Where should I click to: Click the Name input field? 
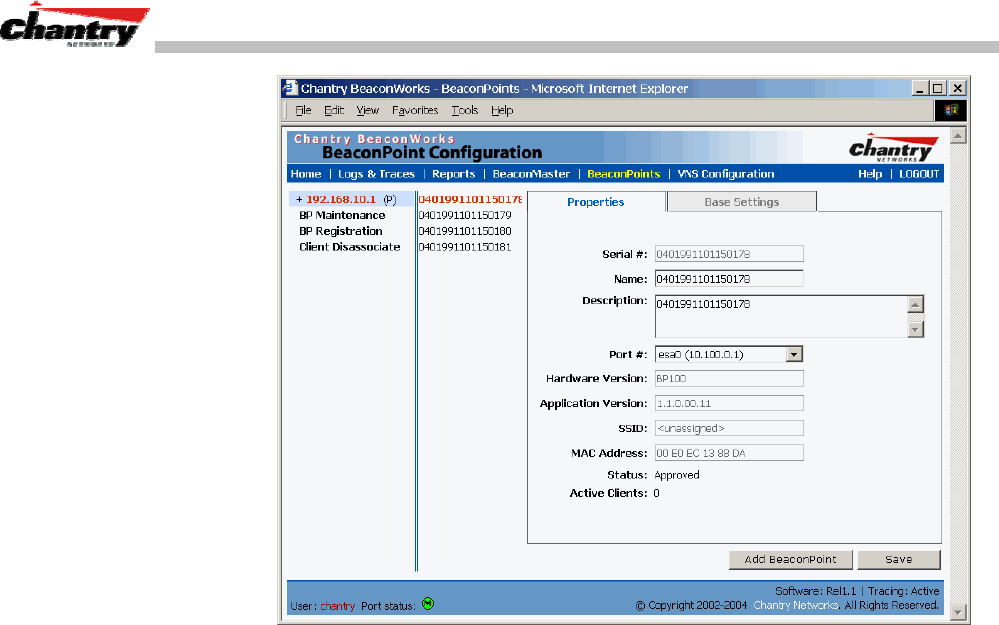click(x=729, y=278)
